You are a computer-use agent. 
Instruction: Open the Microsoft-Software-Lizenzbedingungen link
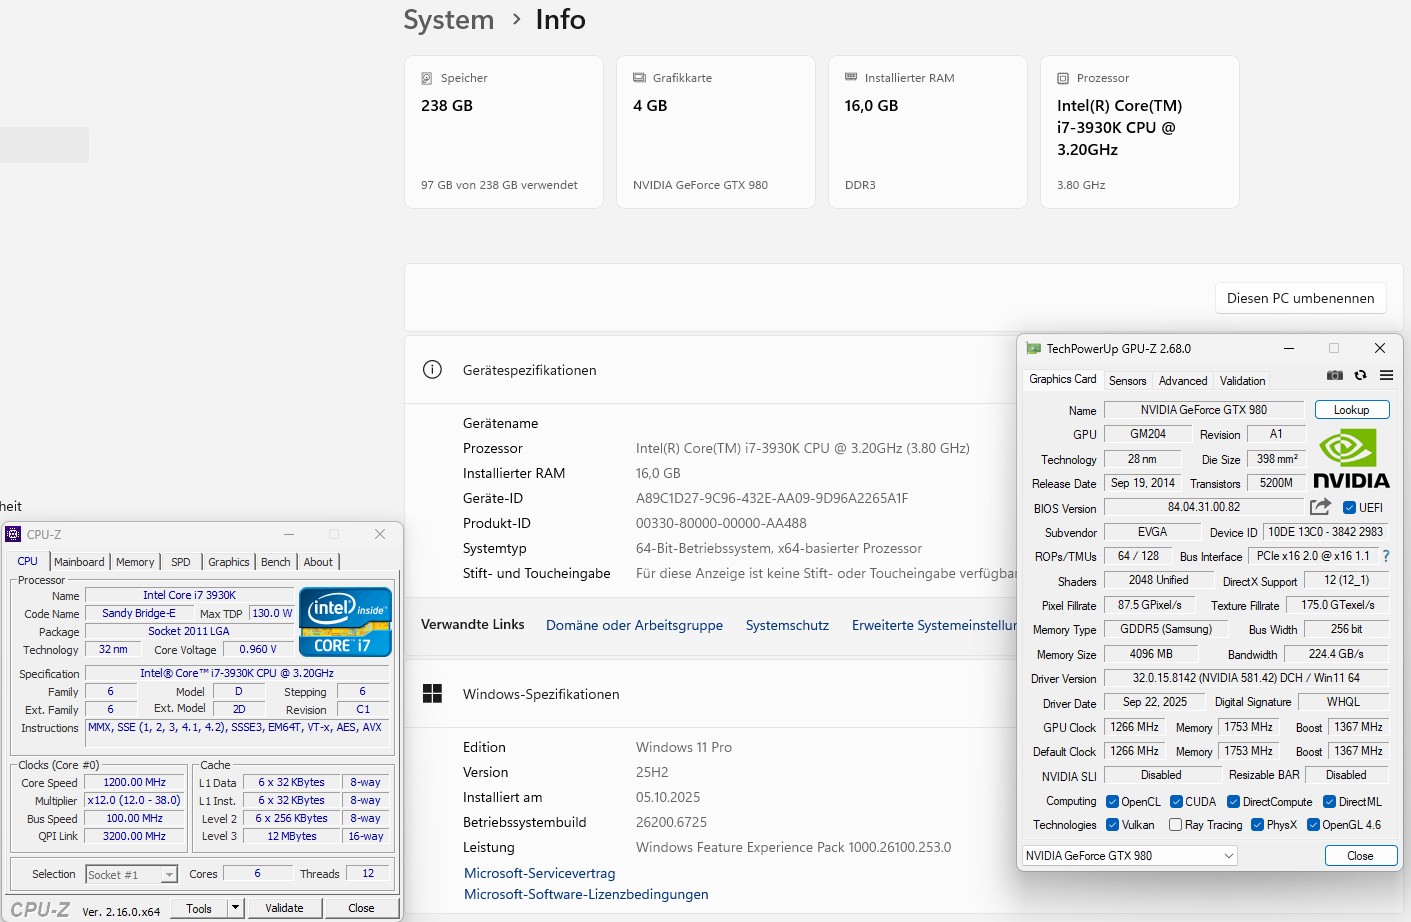click(586, 894)
